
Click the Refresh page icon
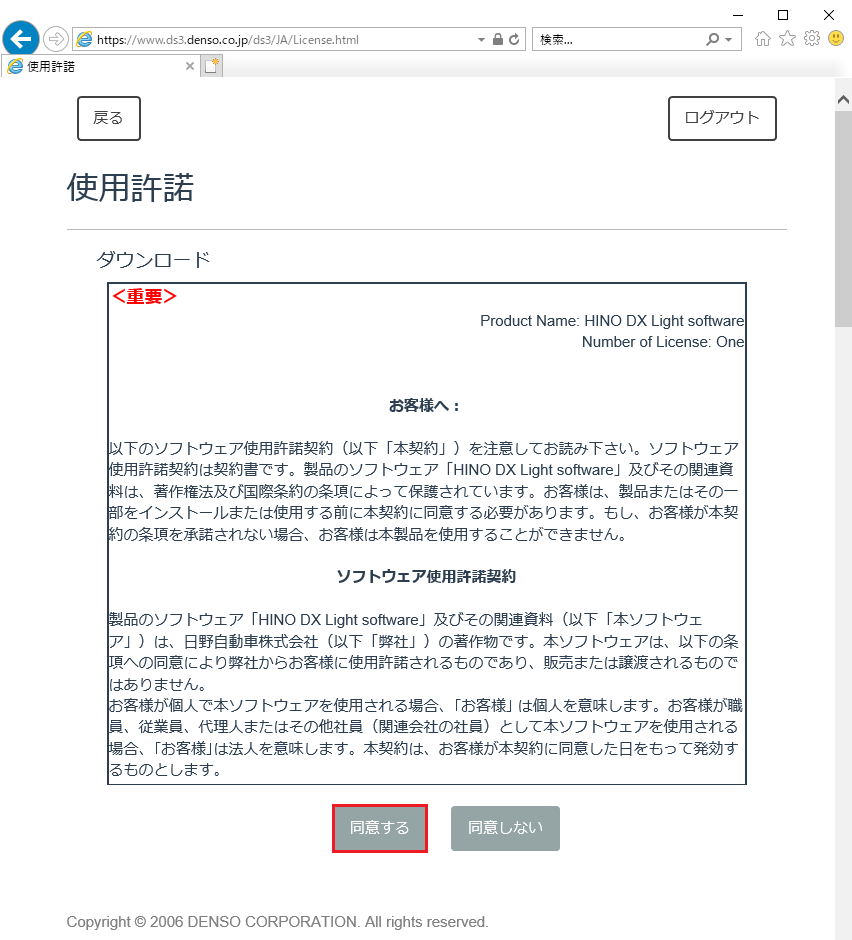point(514,40)
